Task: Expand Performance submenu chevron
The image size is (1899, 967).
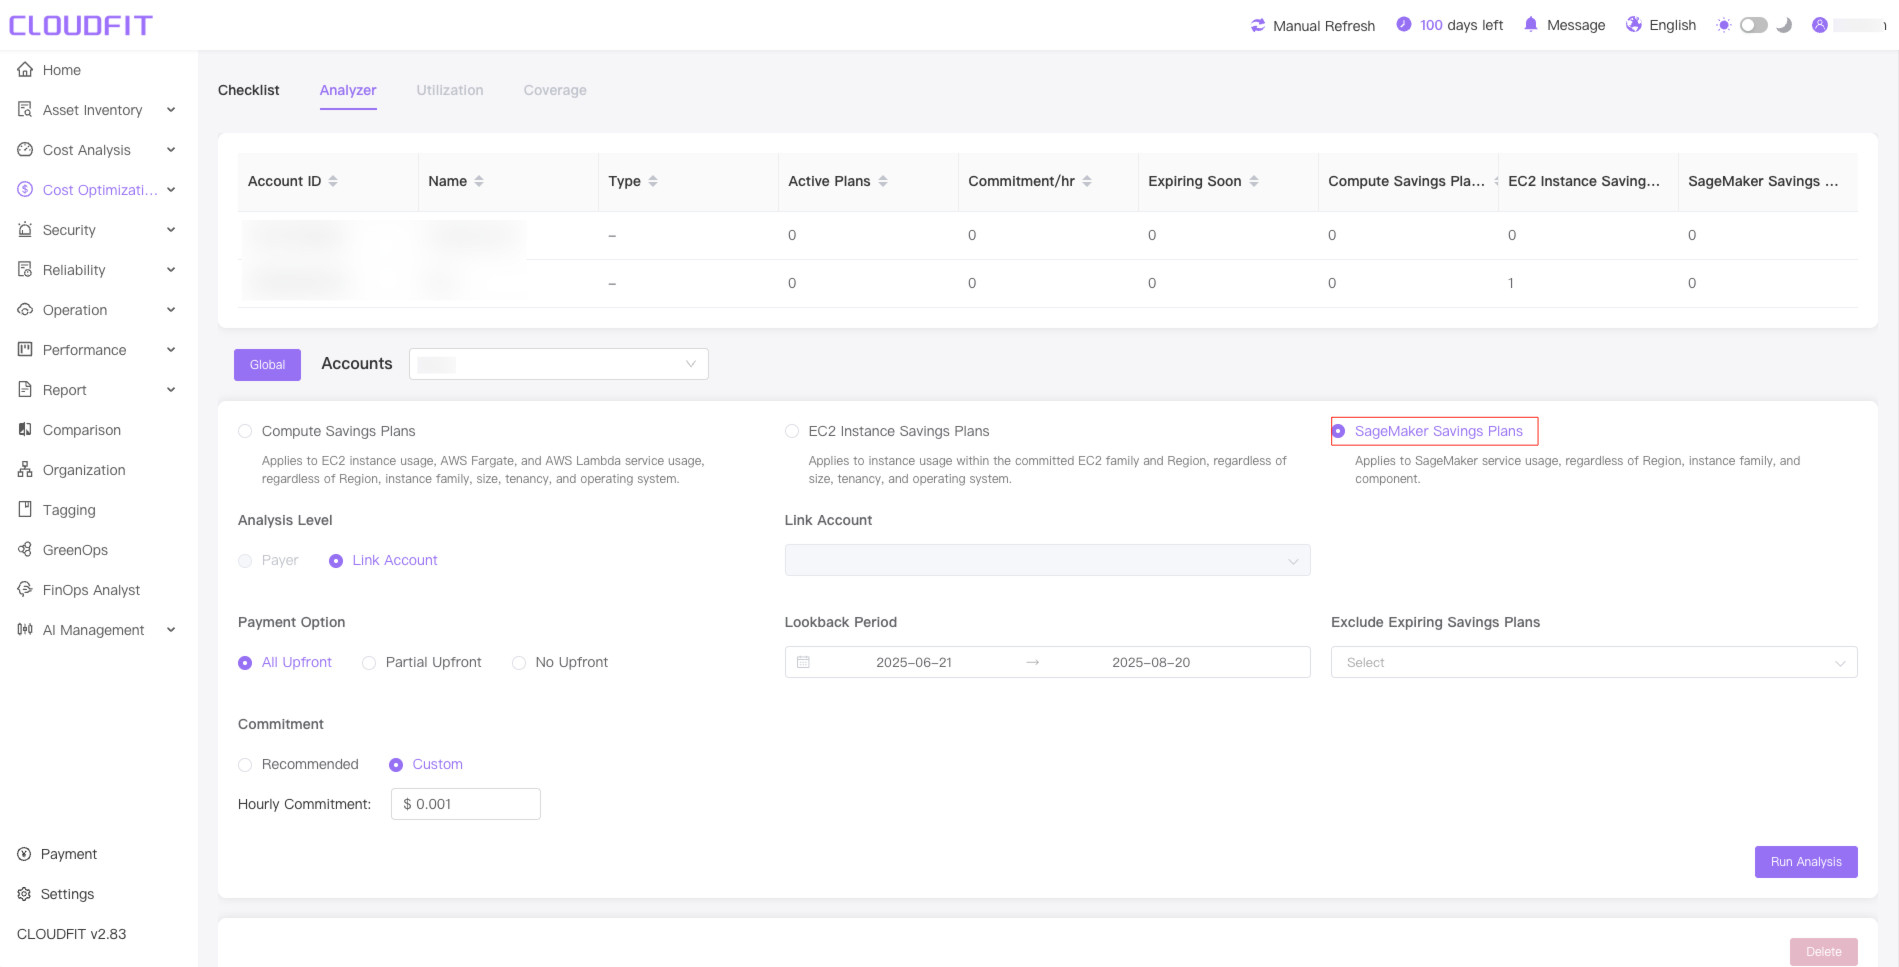Action: 171,350
